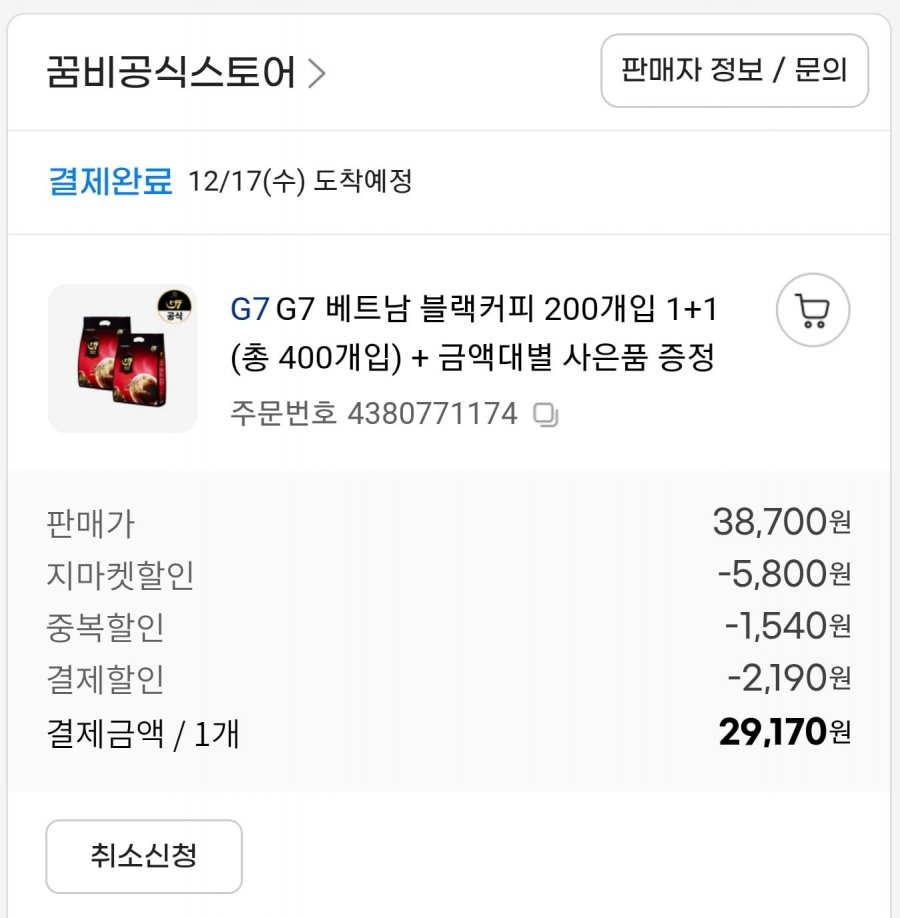Open the chevron next to 꿈비공식스토어
This screenshot has height=918, width=900.
(317, 73)
